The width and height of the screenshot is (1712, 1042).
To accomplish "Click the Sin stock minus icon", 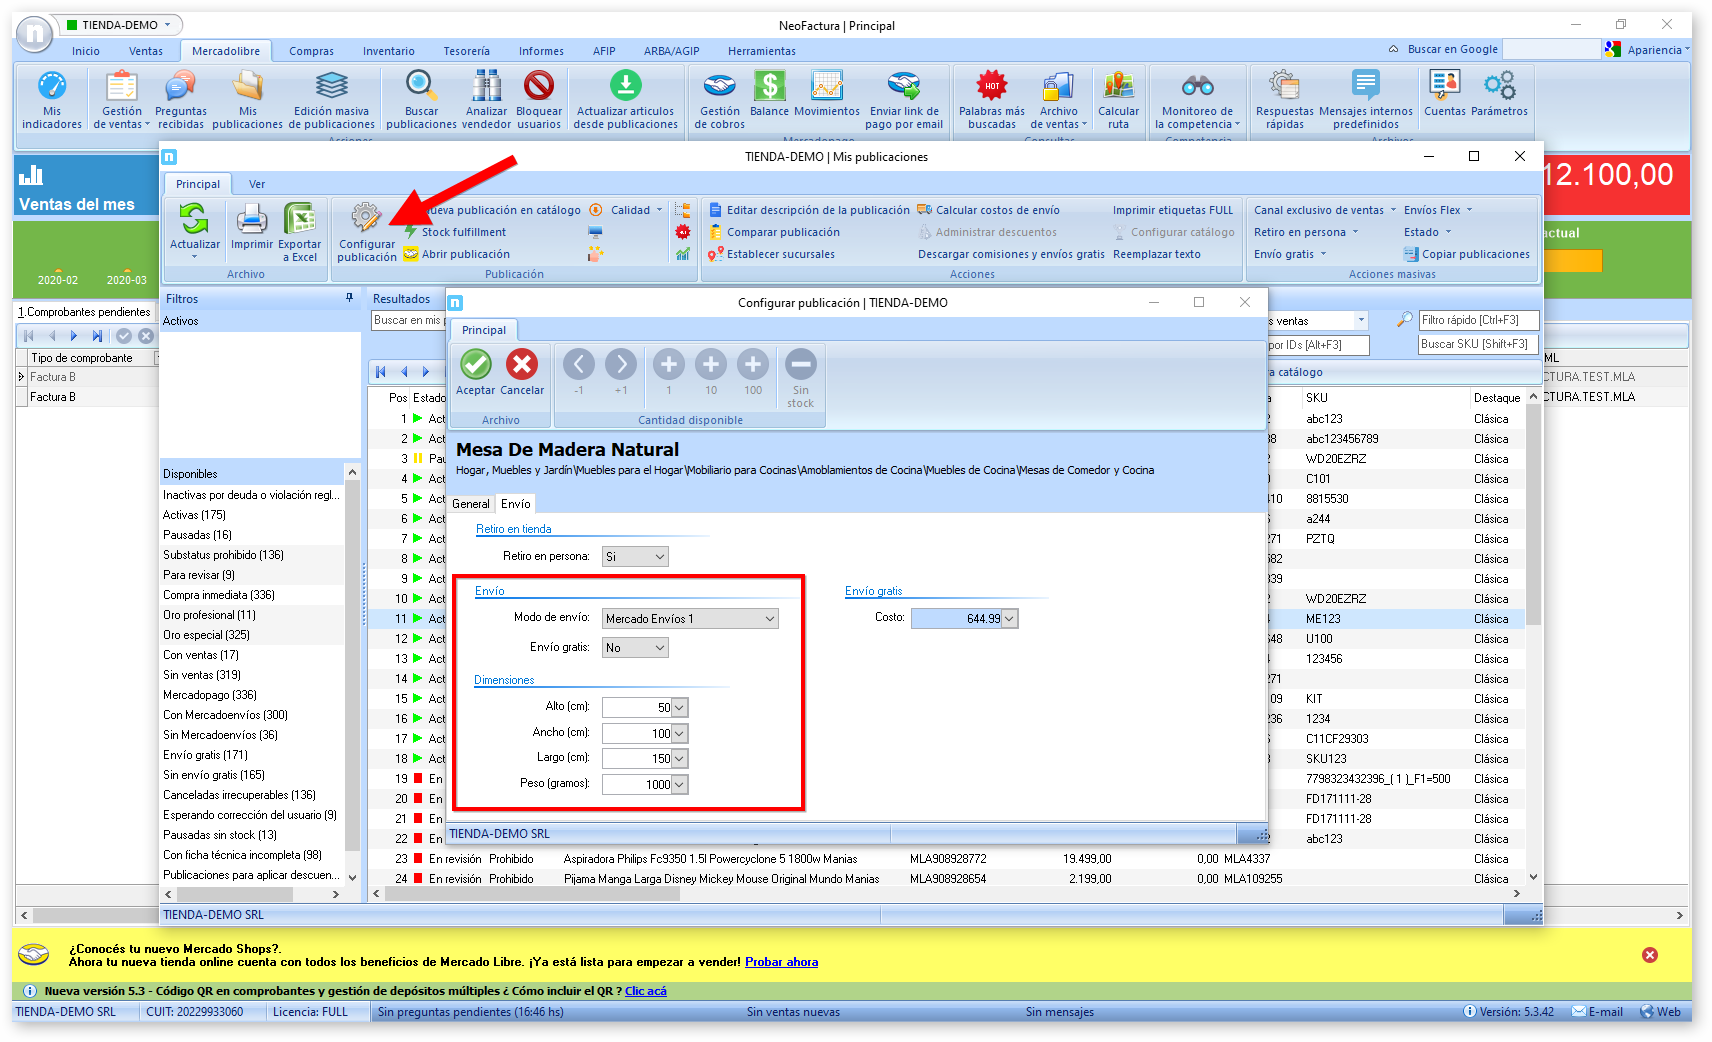I will pyautogui.click(x=800, y=365).
